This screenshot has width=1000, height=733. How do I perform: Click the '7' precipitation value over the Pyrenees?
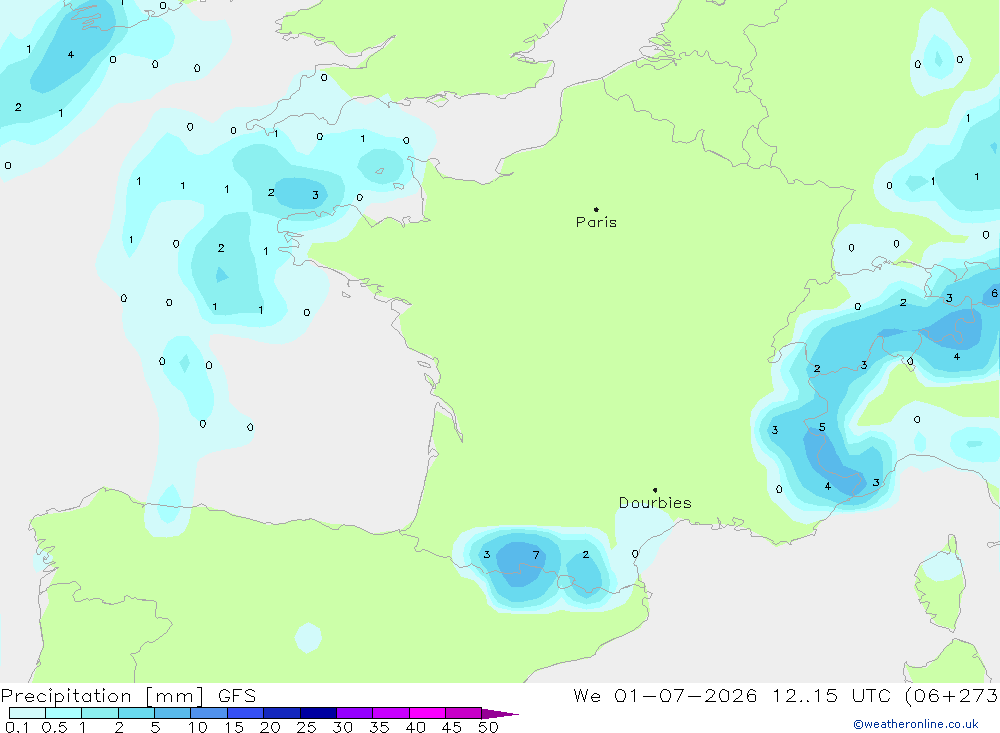(536, 555)
